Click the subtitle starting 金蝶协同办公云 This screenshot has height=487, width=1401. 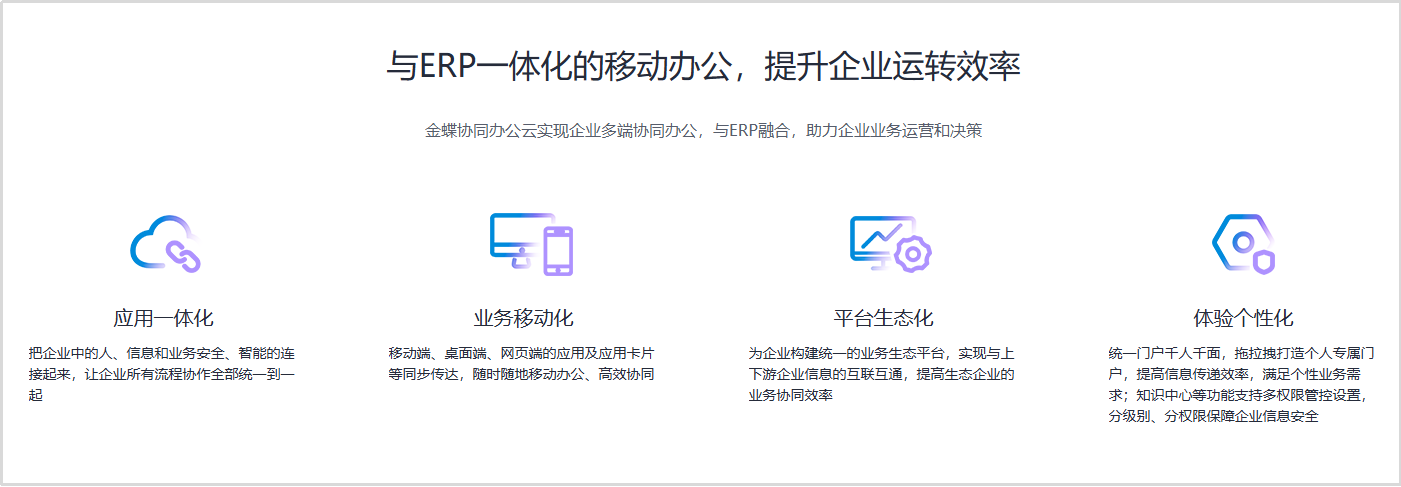[x=704, y=131]
